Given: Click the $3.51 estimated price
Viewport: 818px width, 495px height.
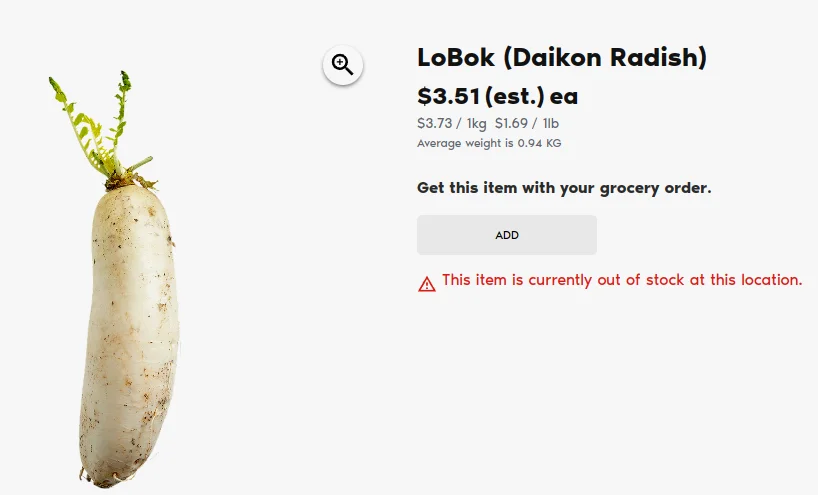Looking at the screenshot, I should coord(449,97).
